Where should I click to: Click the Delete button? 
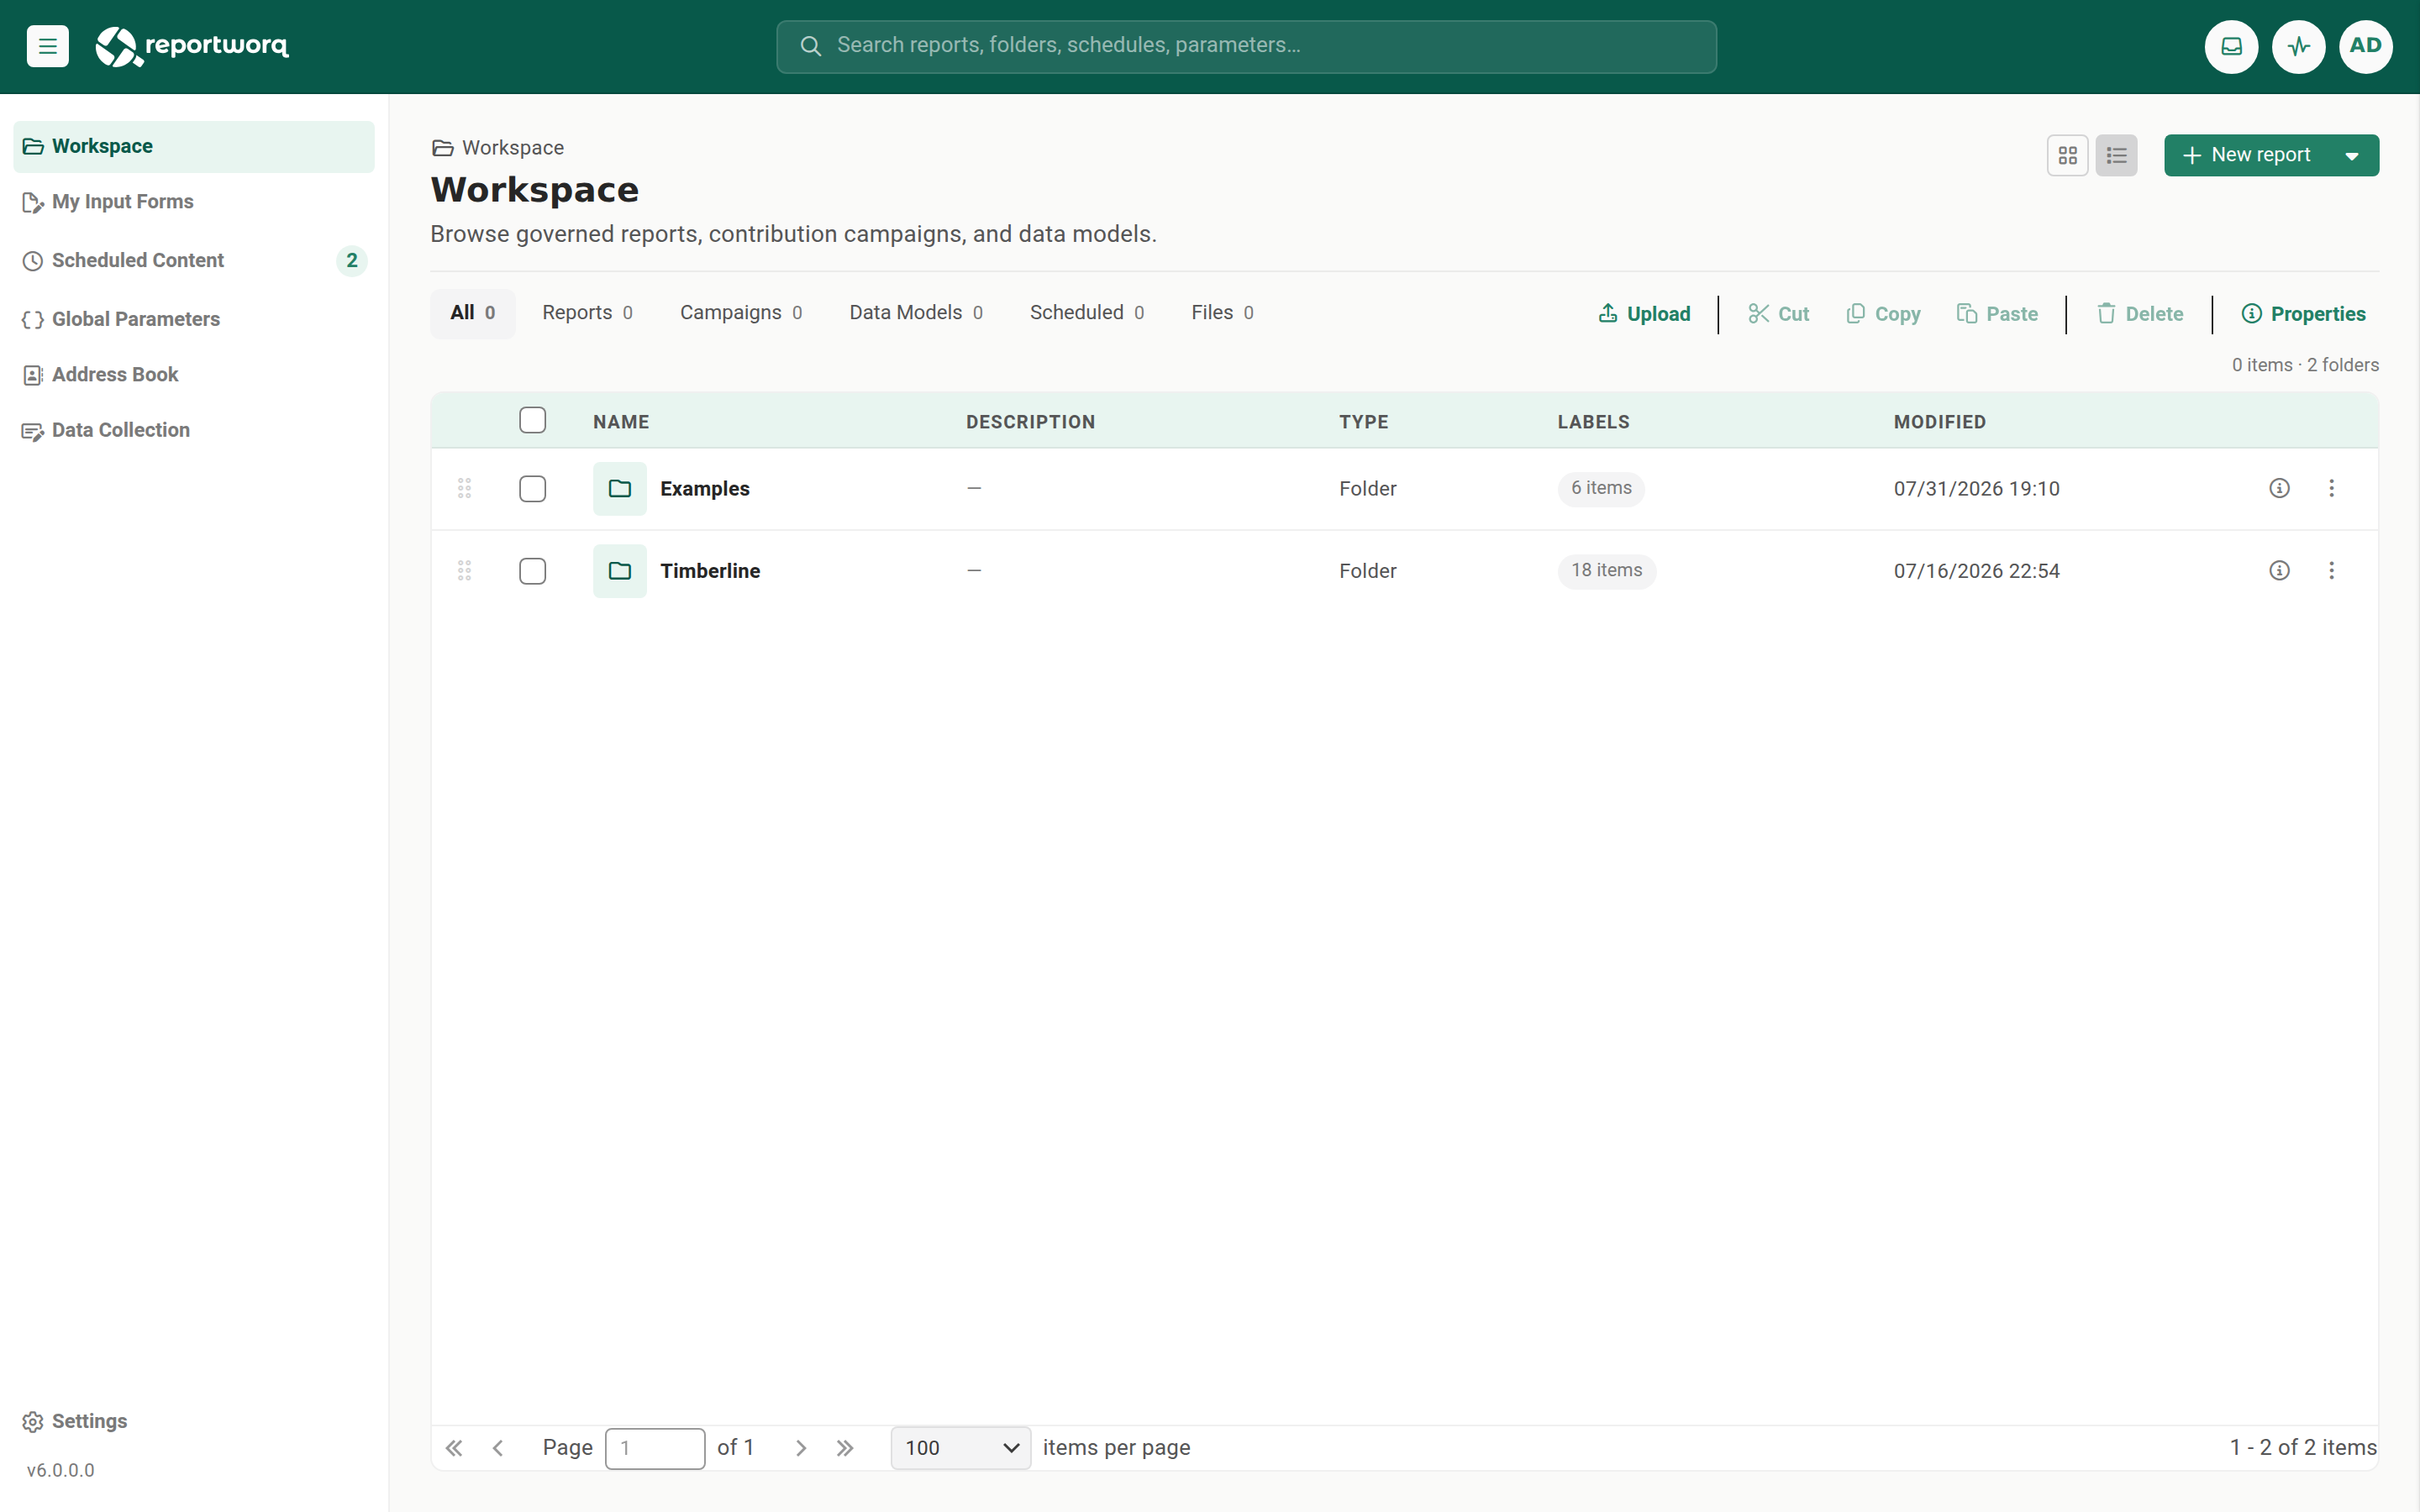point(2140,314)
